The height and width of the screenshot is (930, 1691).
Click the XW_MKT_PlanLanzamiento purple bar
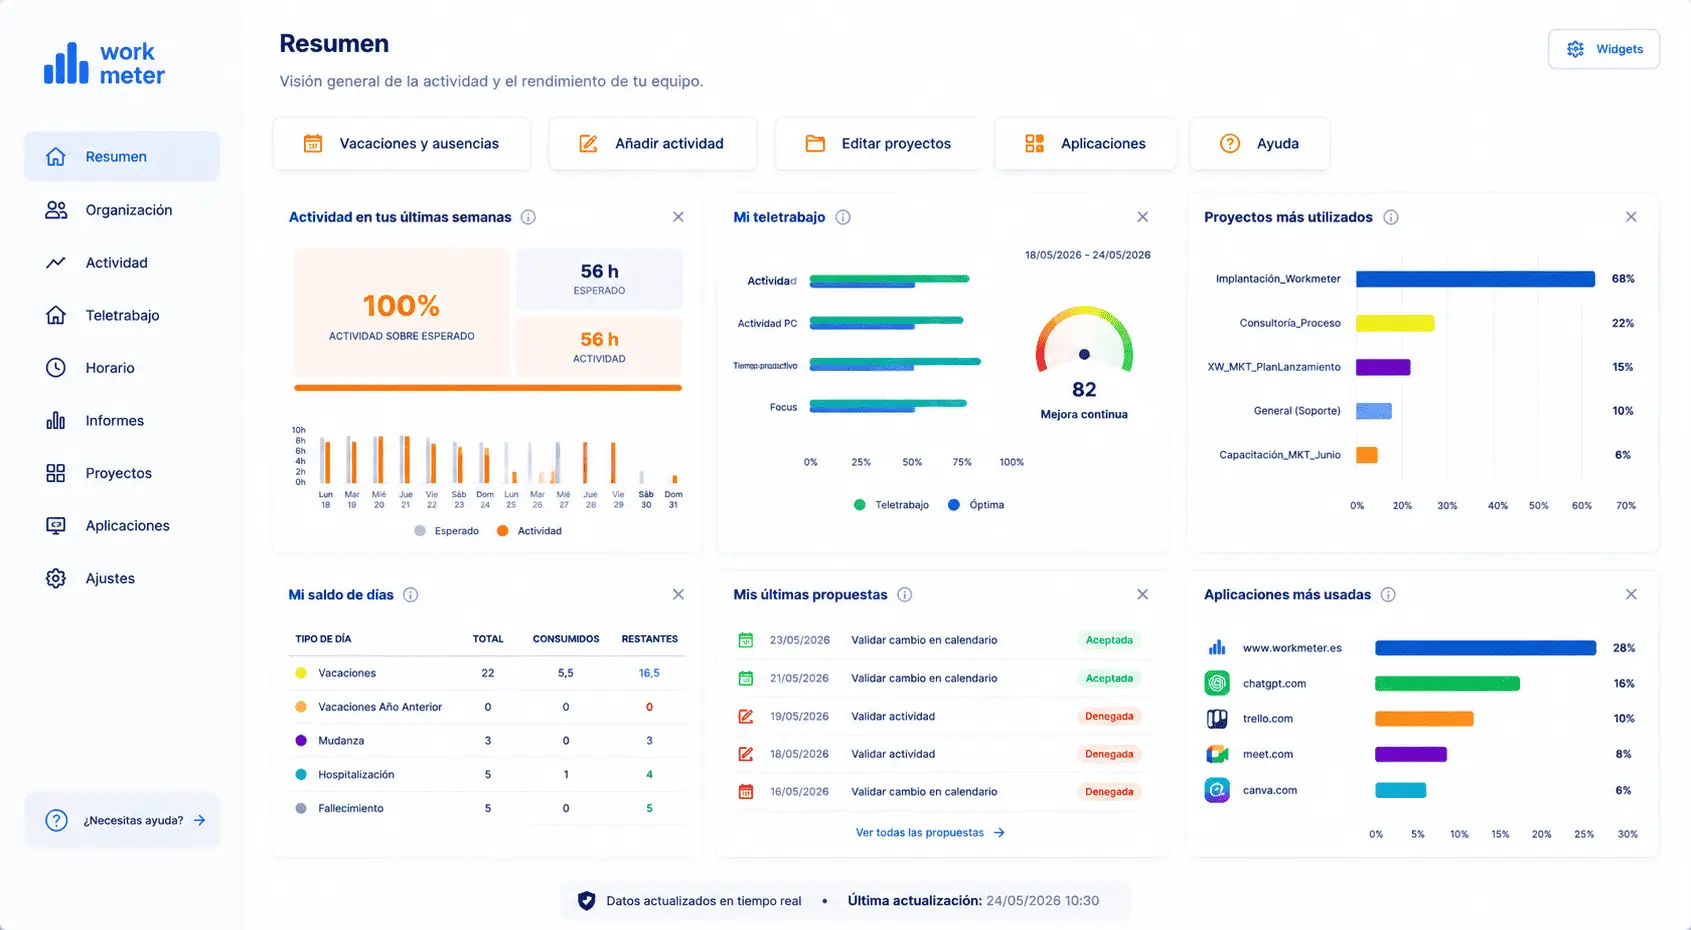[x=1383, y=367]
